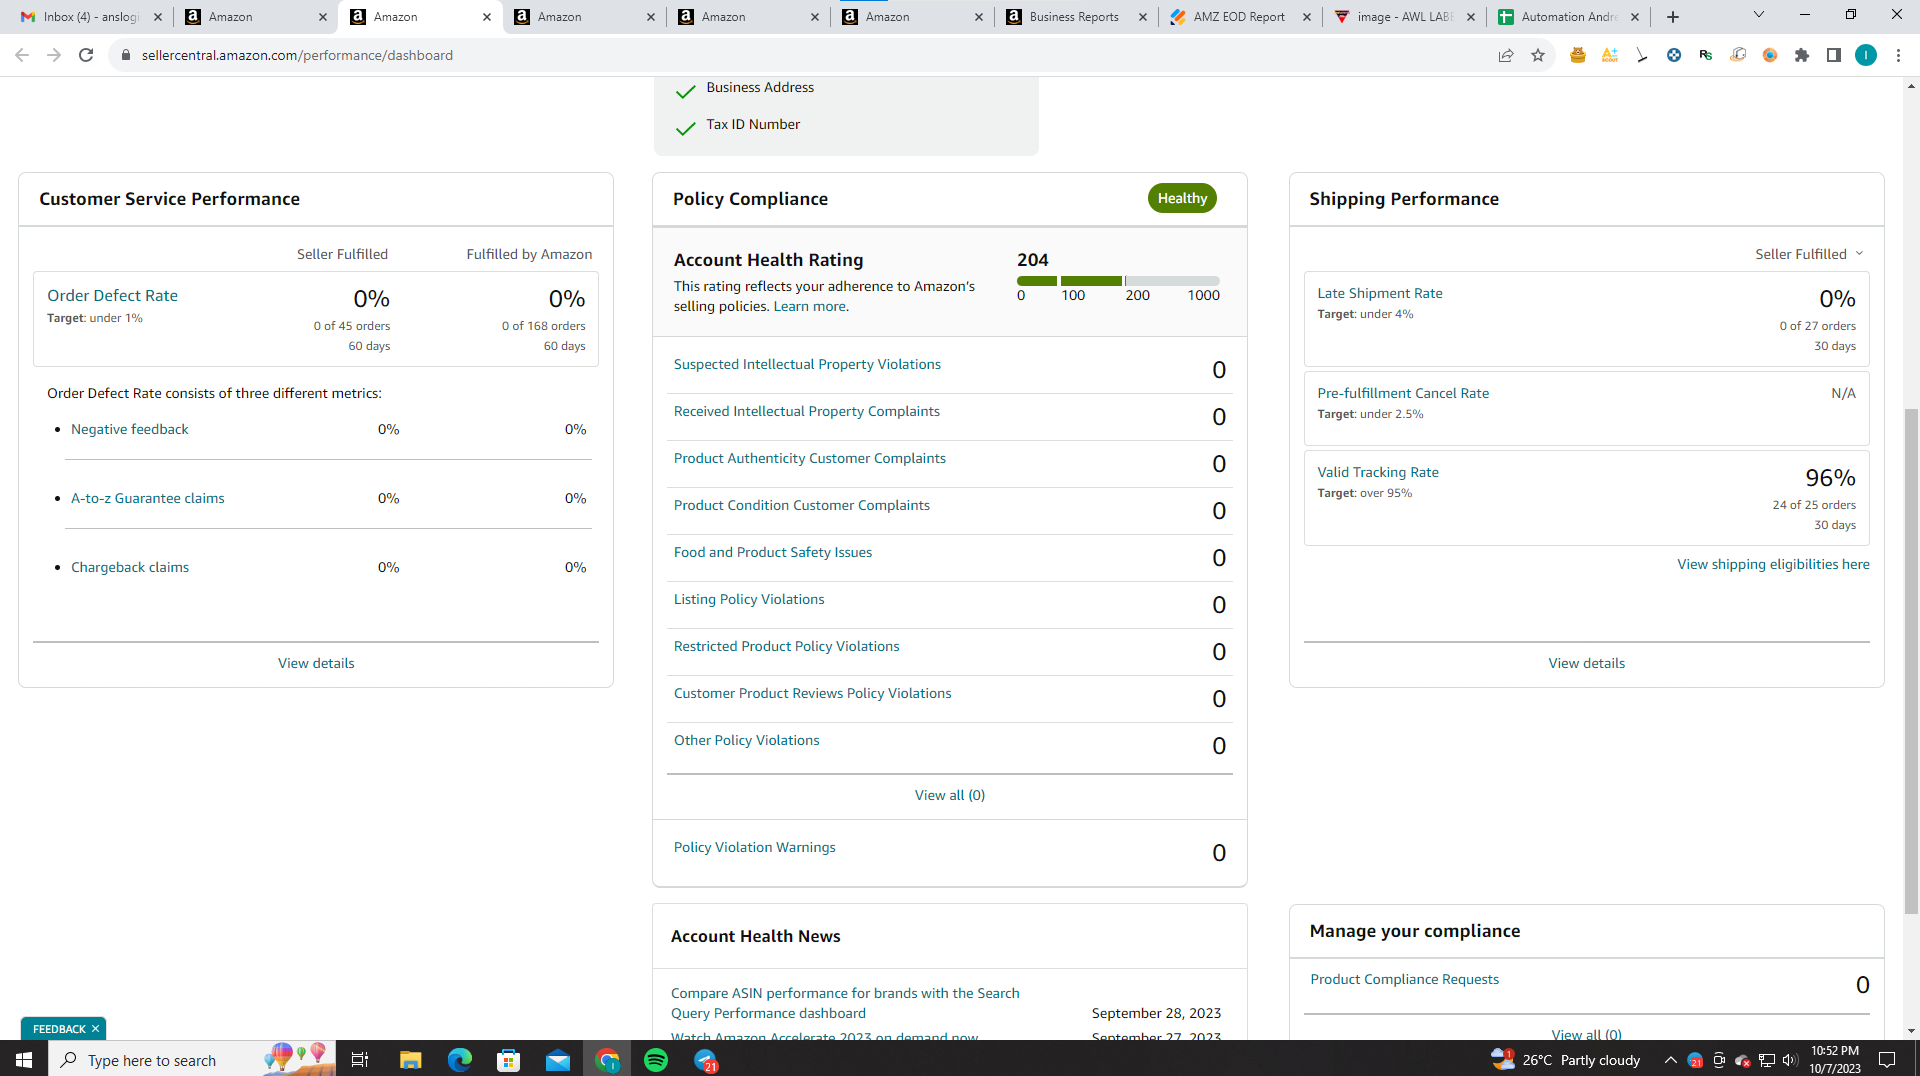This screenshot has height=1076, width=1920.
Task: Open the share page icon in address bar
Action: pos(1506,55)
